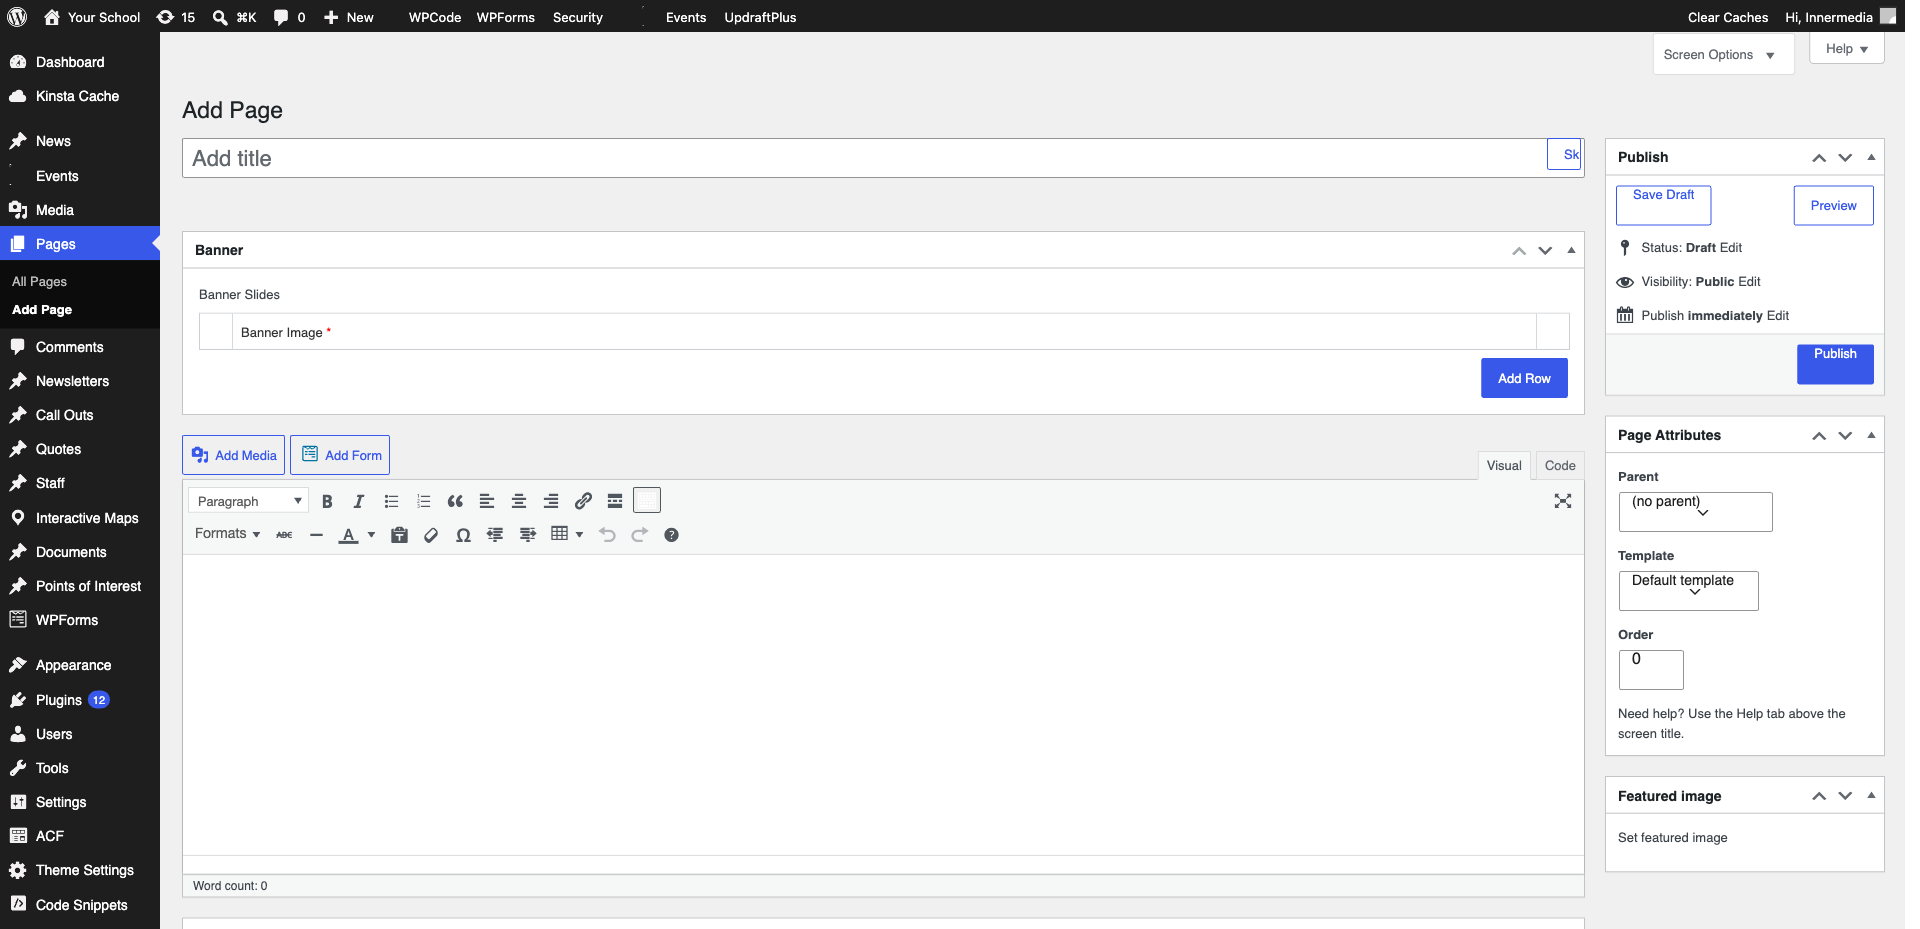Click the Add Media button
Image resolution: width=1920 pixels, height=929 pixels.
point(233,455)
